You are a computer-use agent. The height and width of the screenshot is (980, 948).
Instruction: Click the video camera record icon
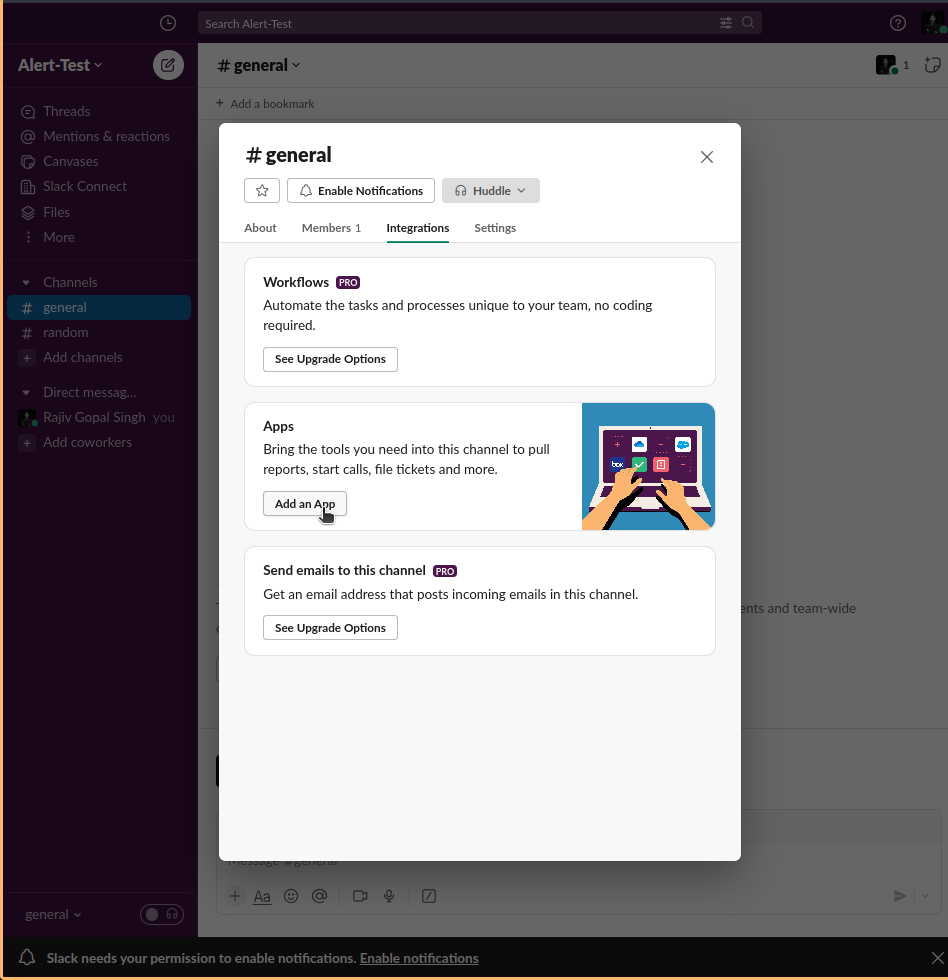point(361,896)
